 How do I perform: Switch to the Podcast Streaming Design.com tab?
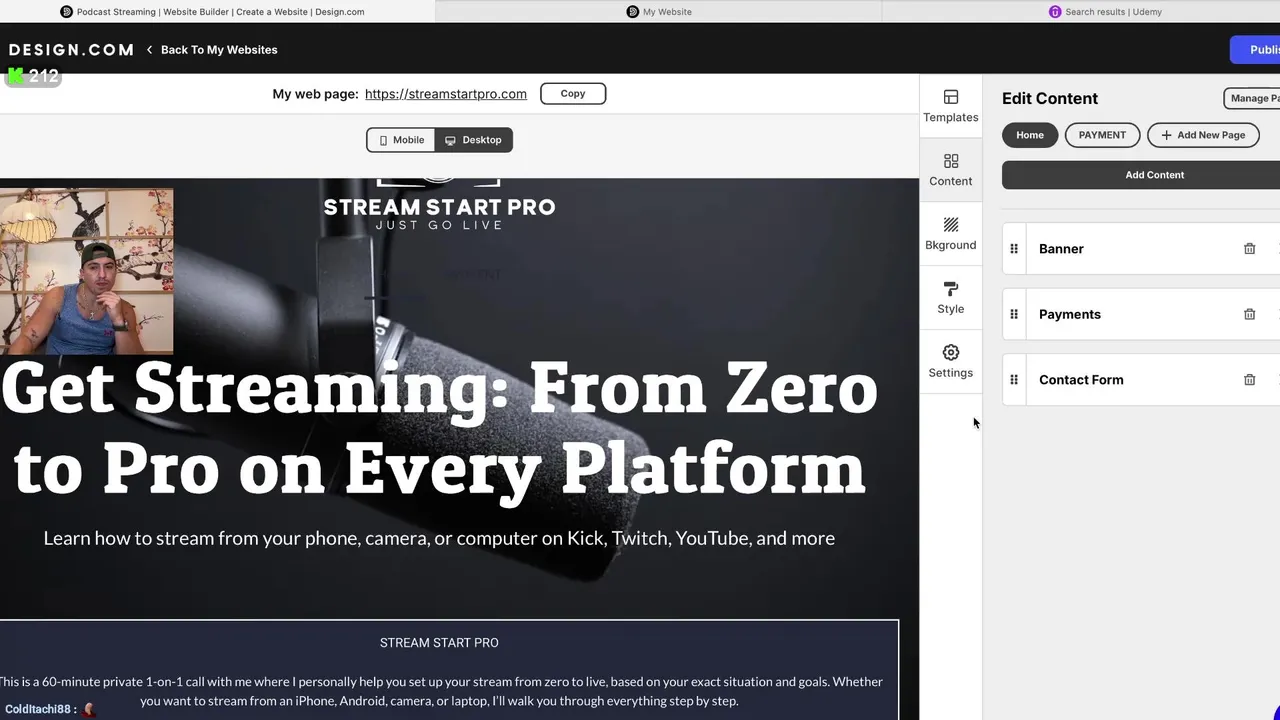[x=212, y=11]
